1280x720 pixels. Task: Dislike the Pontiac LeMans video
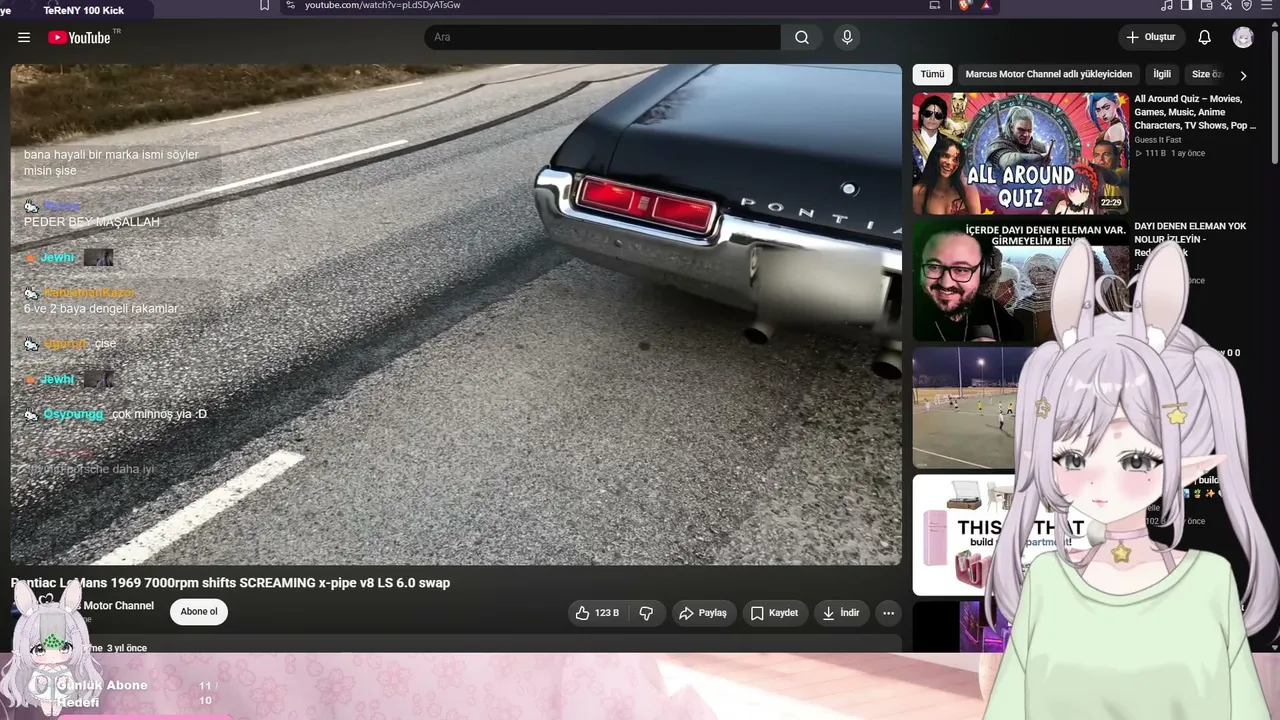(646, 613)
